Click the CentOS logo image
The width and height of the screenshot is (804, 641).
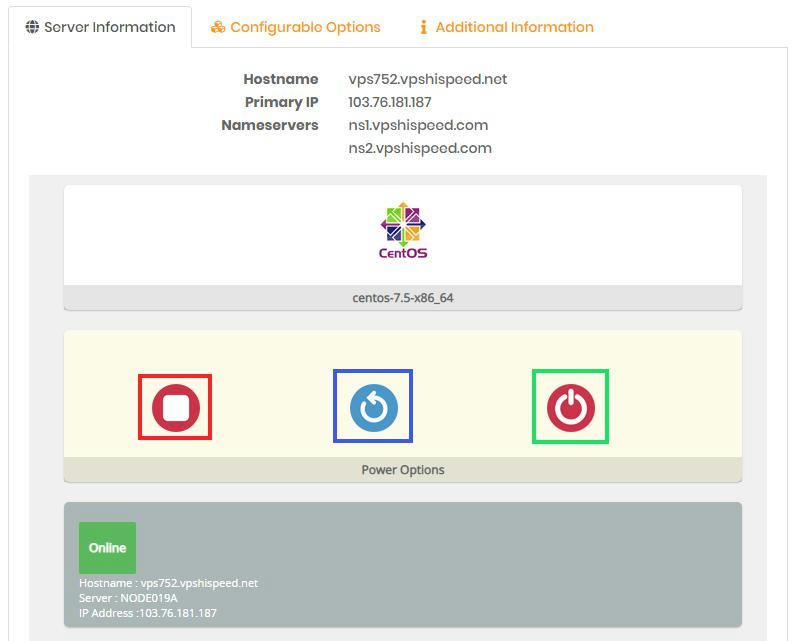[403, 230]
